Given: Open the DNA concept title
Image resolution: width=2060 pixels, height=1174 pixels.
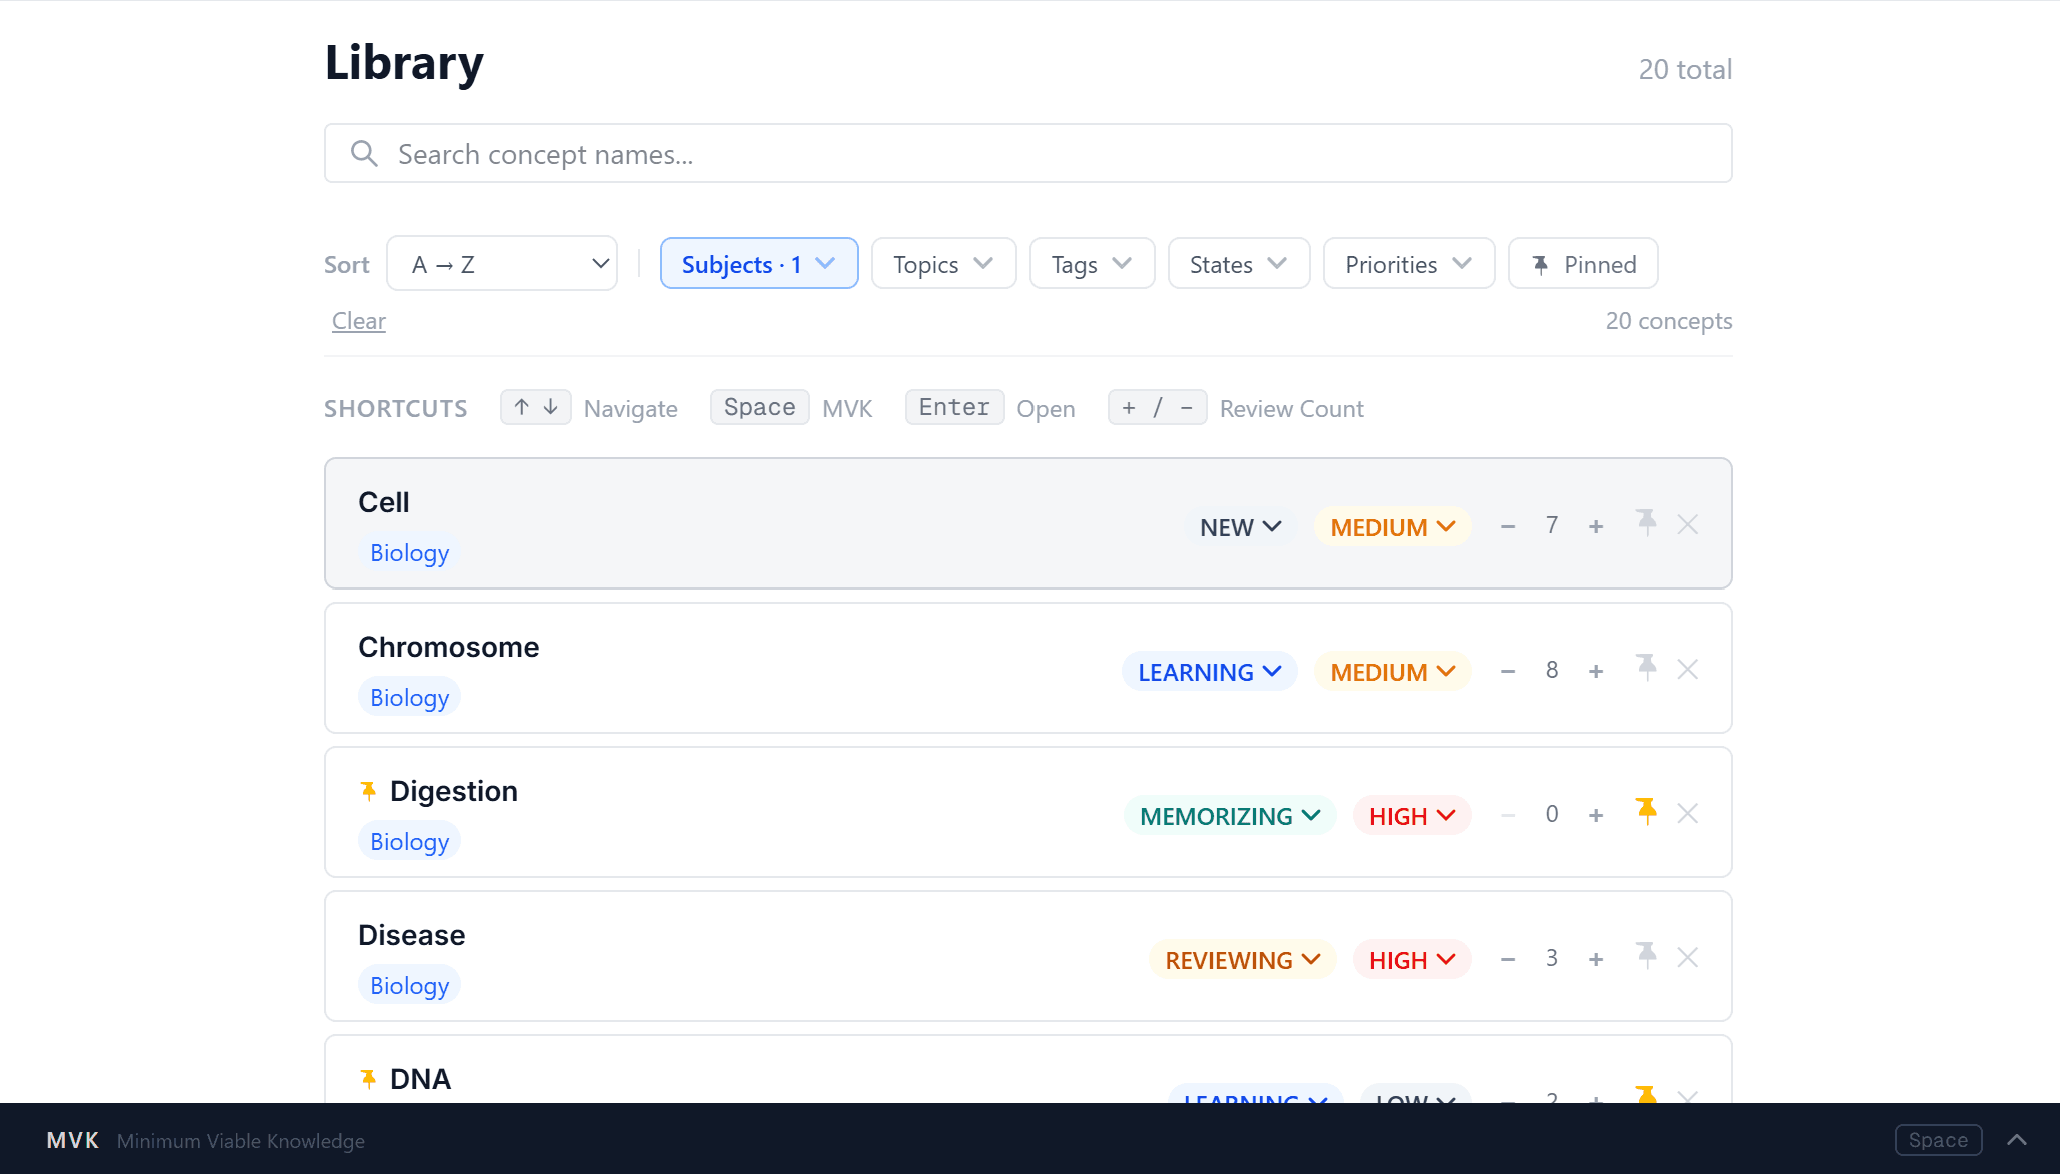Looking at the screenshot, I should tap(421, 1079).
